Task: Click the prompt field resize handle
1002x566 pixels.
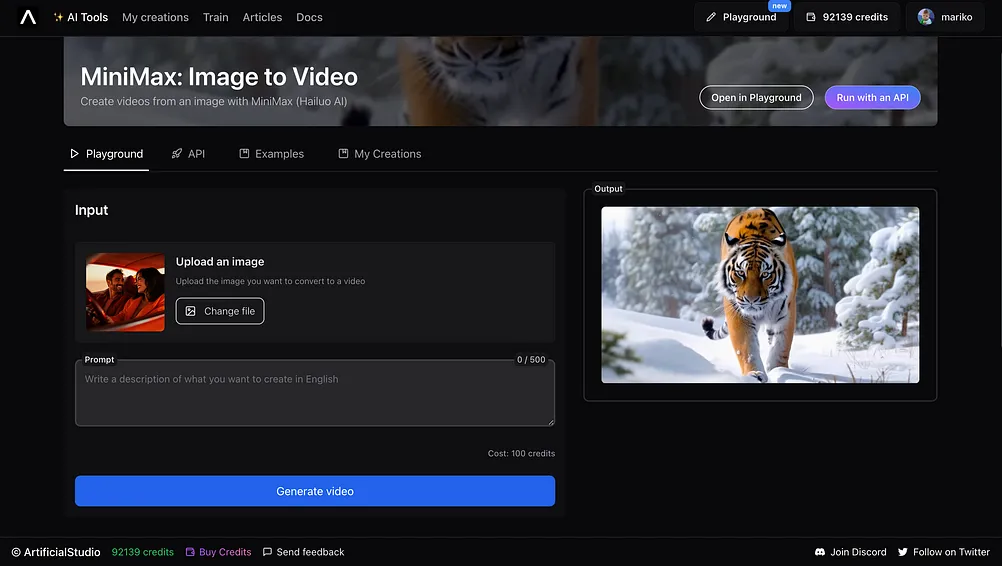Action: (x=551, y=422)
